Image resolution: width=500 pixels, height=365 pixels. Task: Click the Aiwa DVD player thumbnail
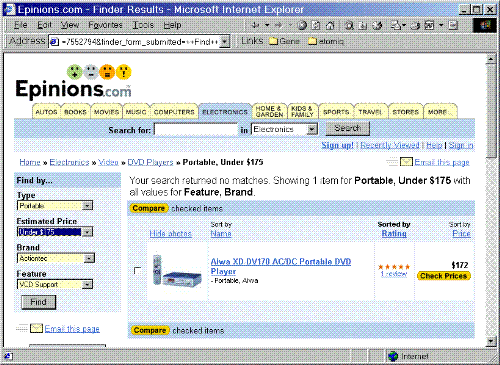point(177,270)
